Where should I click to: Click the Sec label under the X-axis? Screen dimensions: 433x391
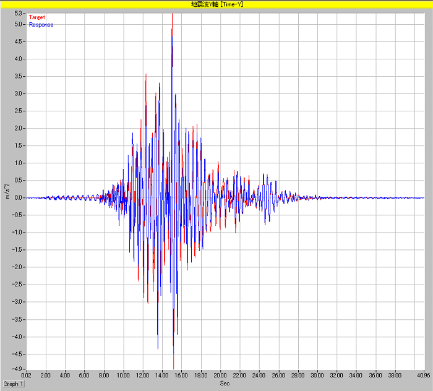coord(225,384)
